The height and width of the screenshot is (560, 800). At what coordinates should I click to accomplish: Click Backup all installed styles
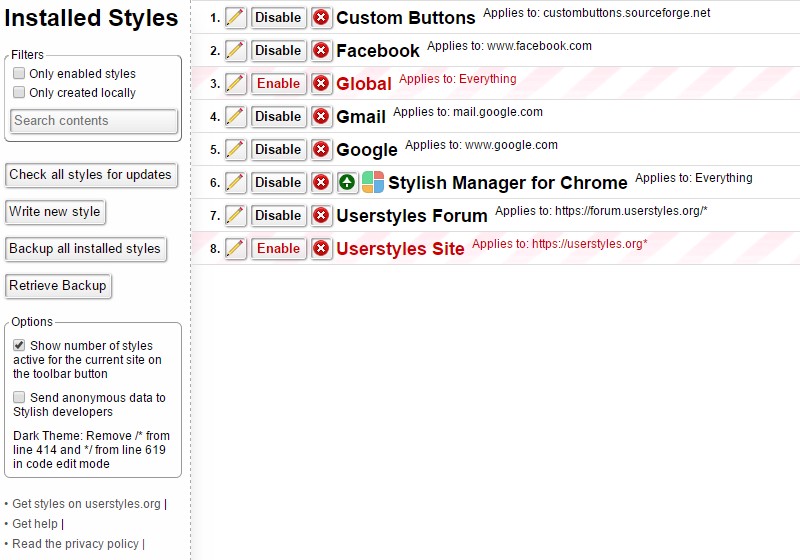[85, 249]
